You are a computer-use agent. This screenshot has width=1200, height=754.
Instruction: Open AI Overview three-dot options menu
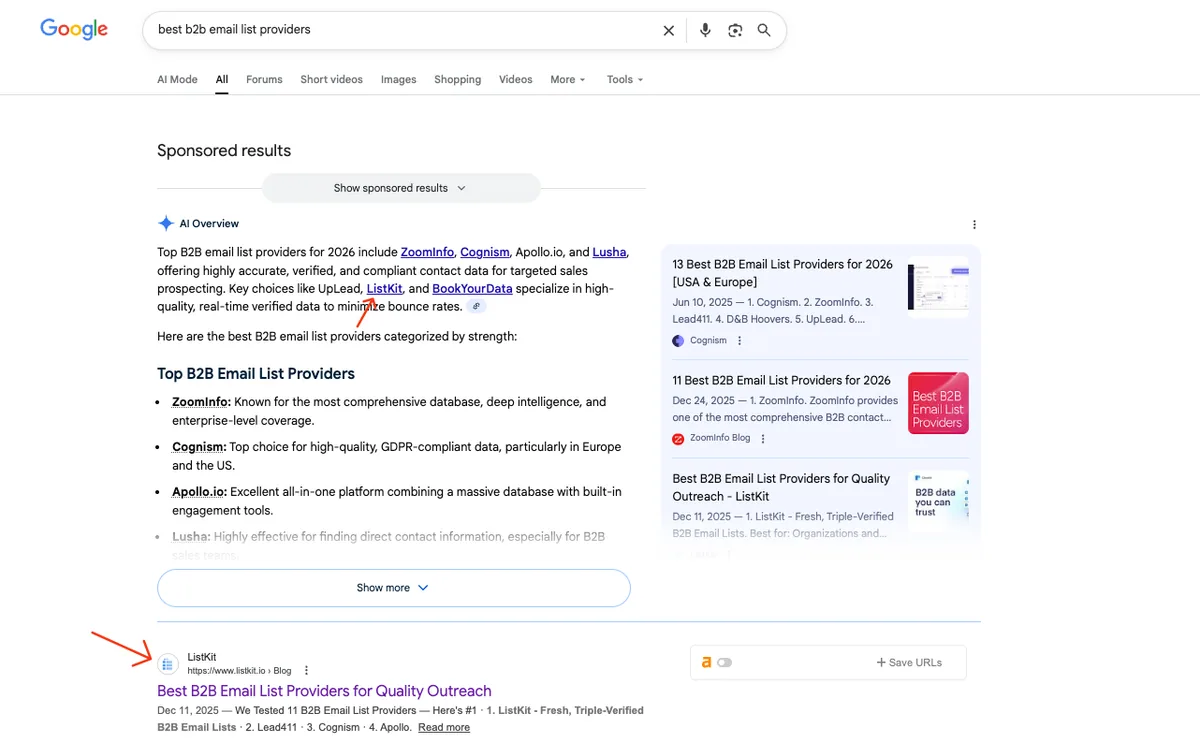coord(974,225)
